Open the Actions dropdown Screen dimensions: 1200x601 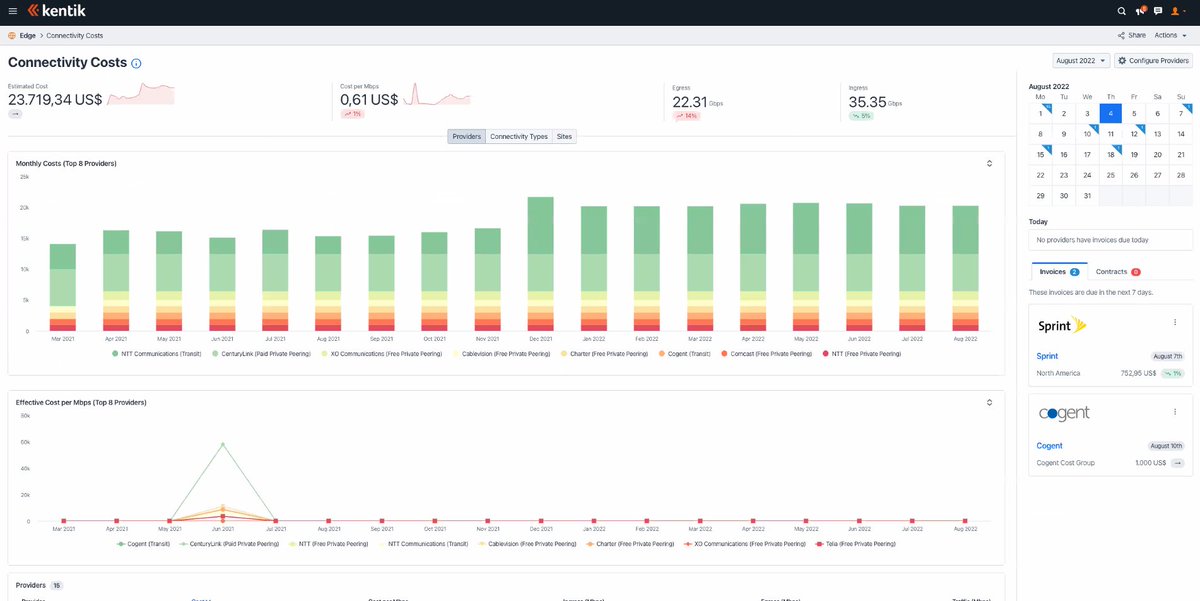(1171, 35)
